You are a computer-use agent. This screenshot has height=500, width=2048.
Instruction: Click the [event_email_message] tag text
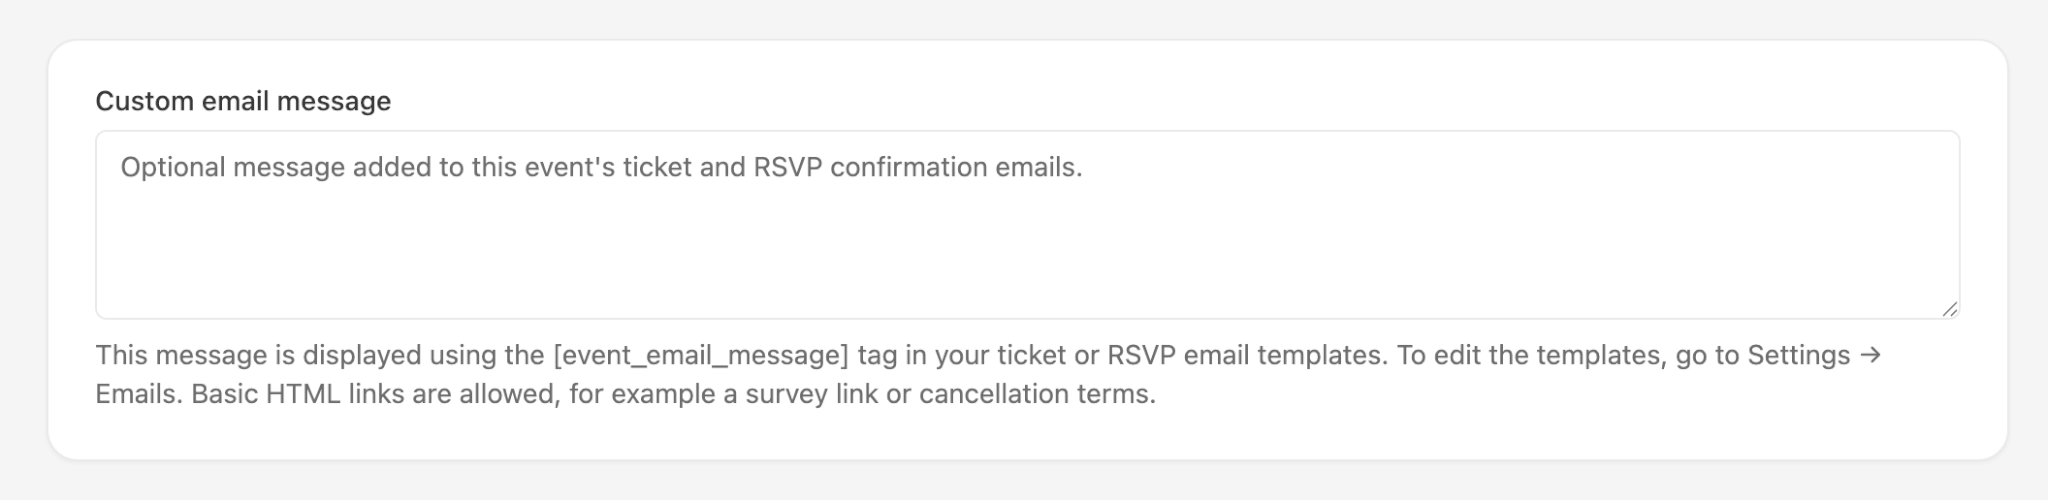[701, 356]
